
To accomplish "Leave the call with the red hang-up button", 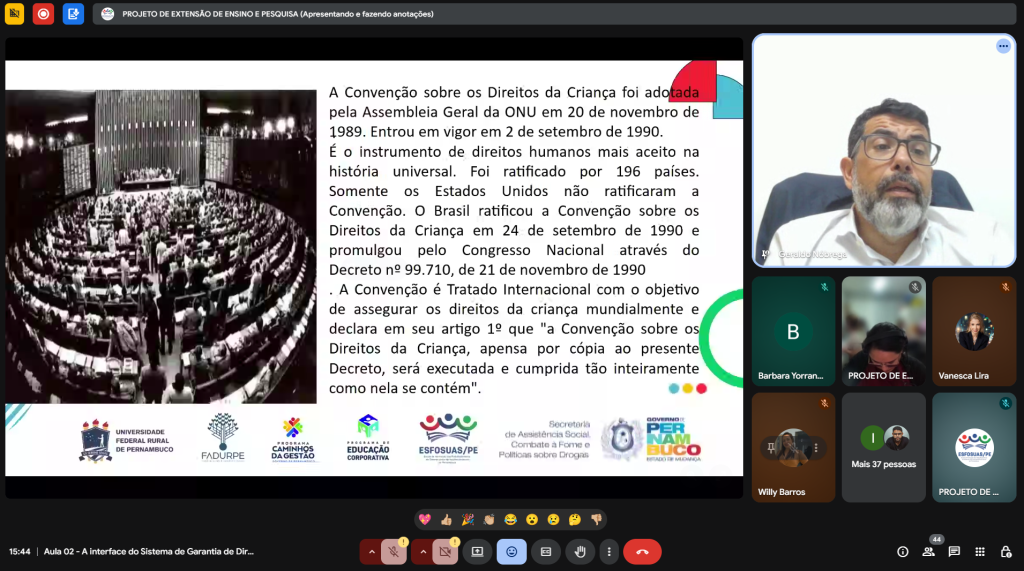I will click(642, 551).
